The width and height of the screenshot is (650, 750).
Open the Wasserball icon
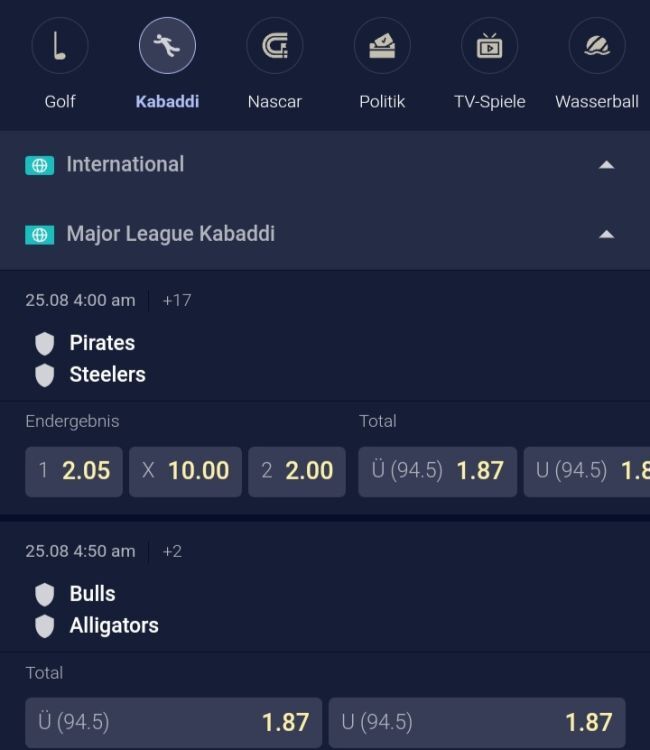(x=597, y=46)
